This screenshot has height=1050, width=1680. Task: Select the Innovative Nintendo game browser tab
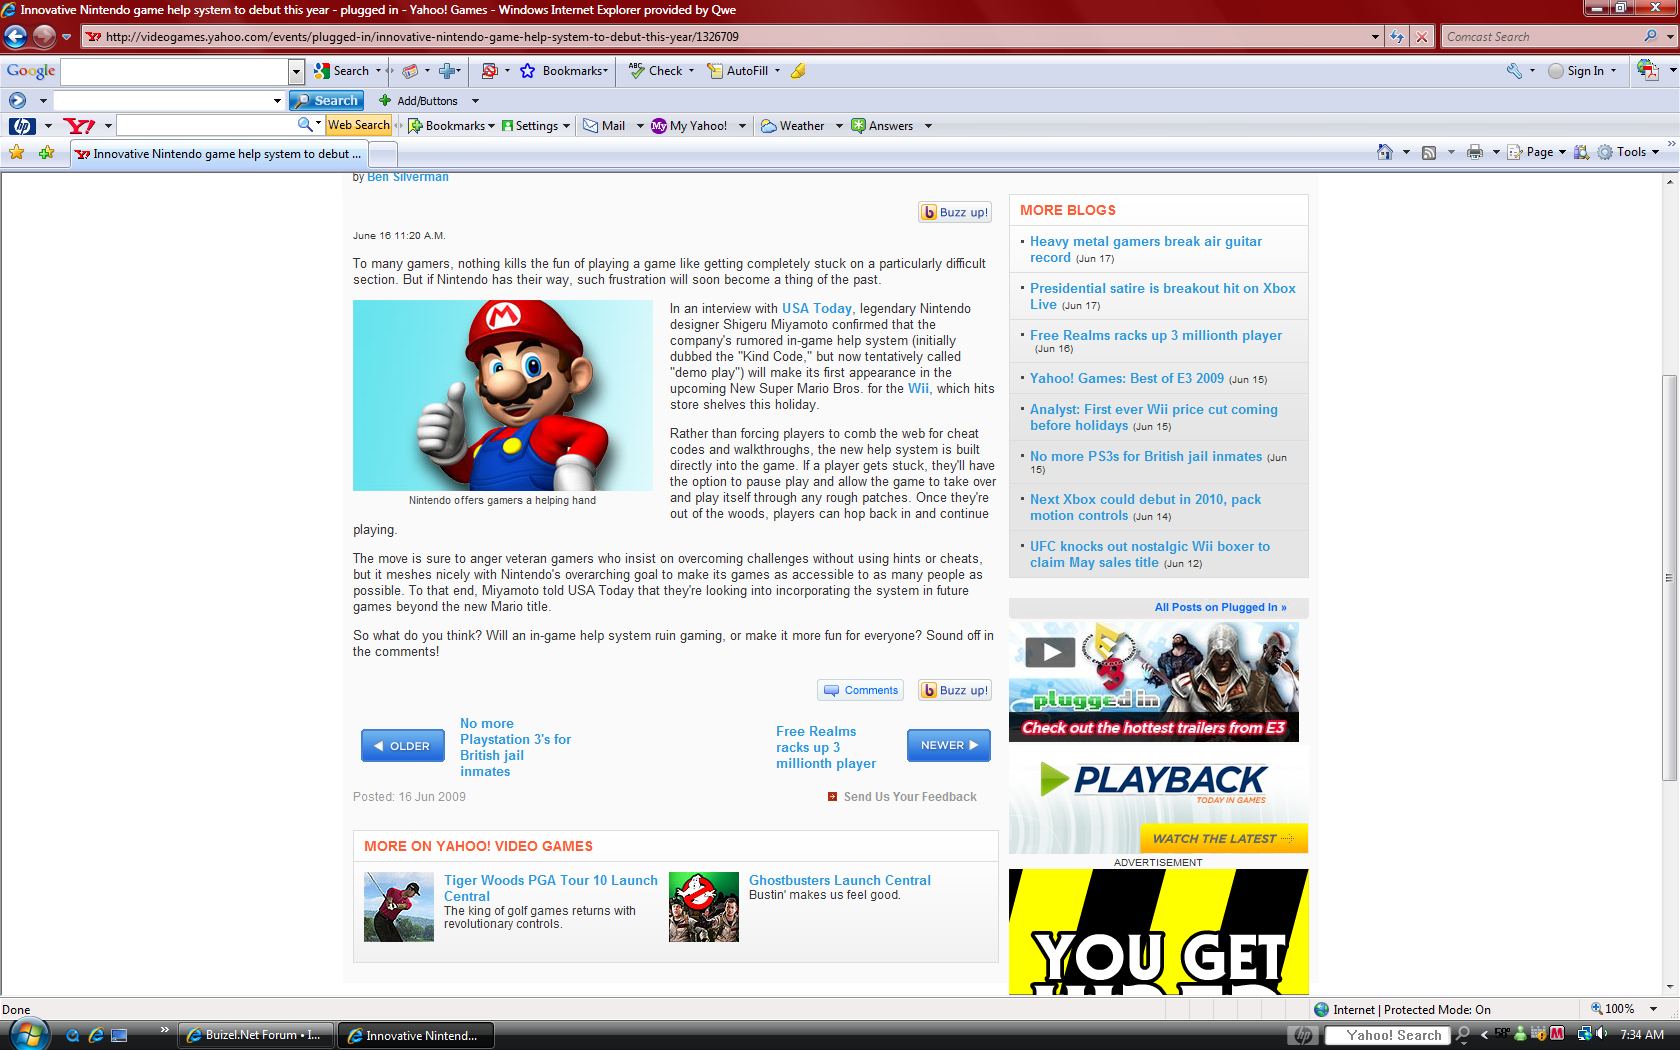pos(220,154)
